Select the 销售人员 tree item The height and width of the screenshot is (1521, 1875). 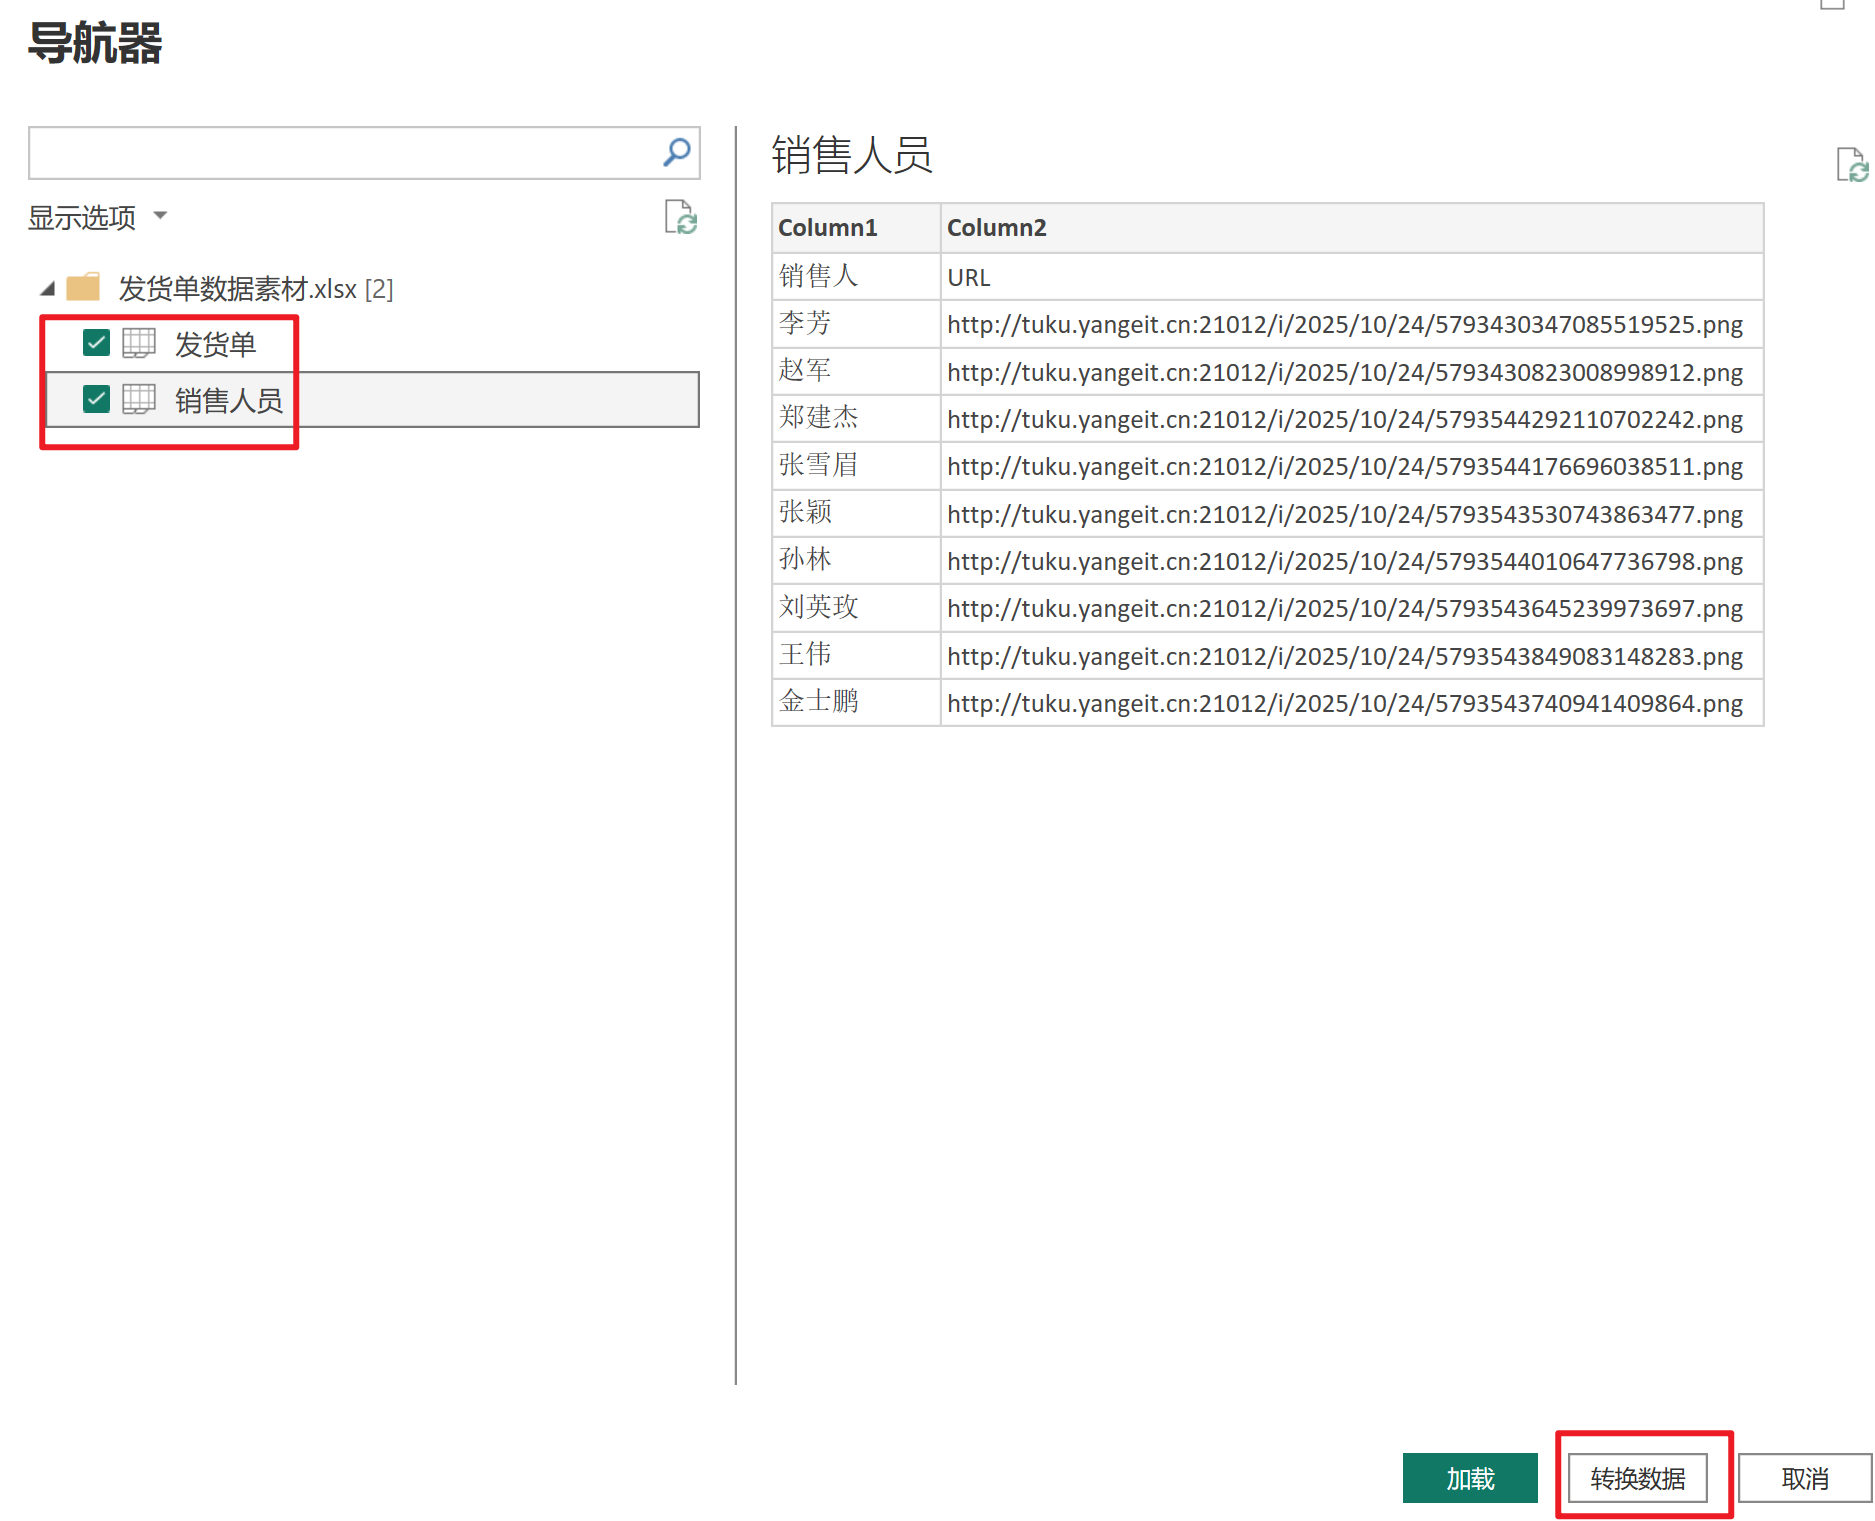coord(228,401)
